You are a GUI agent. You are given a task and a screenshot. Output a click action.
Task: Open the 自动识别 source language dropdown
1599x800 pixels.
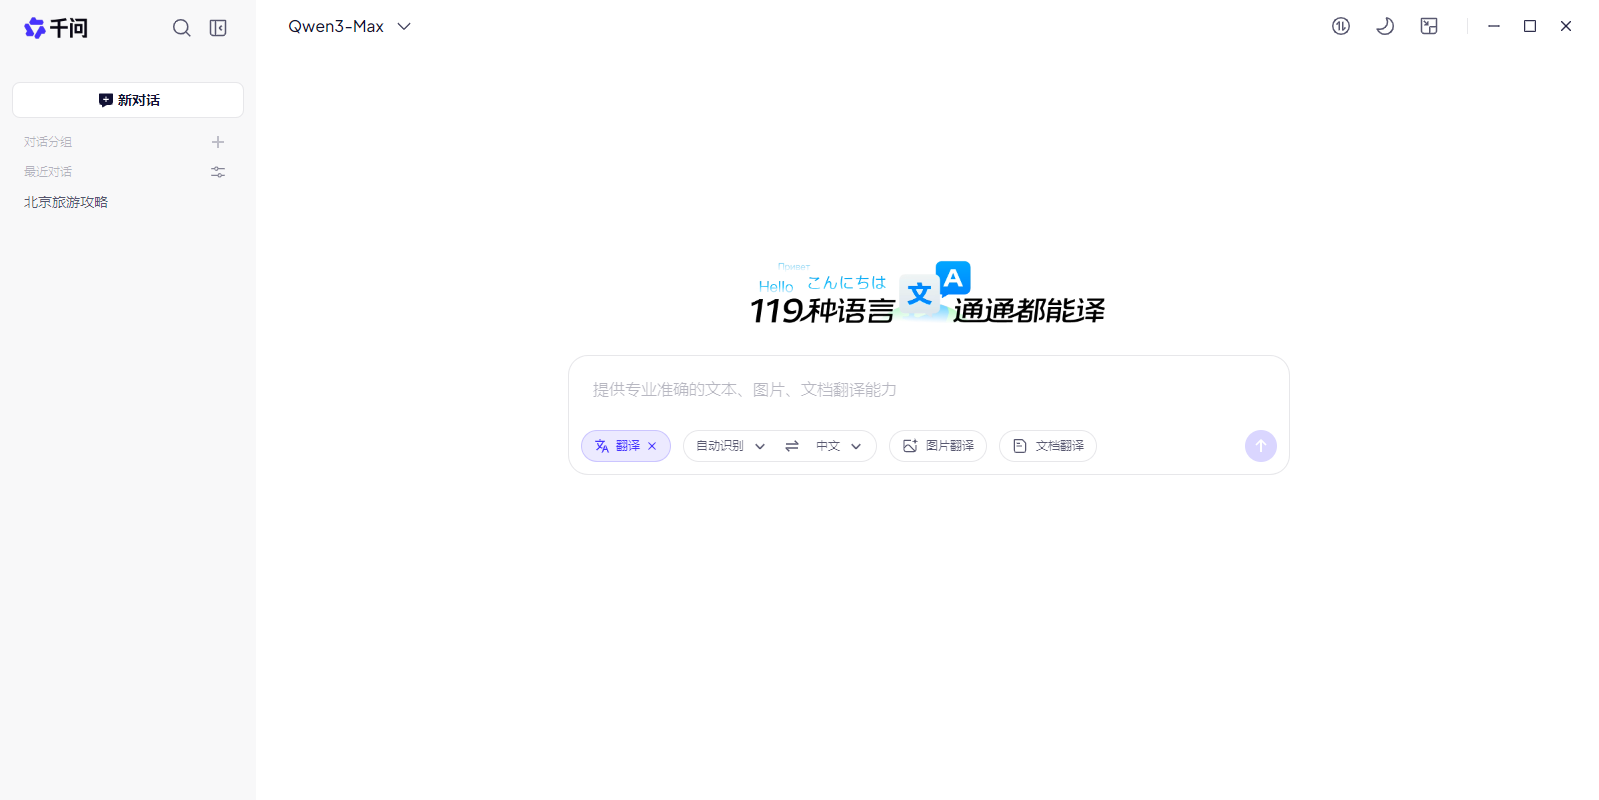730,446
